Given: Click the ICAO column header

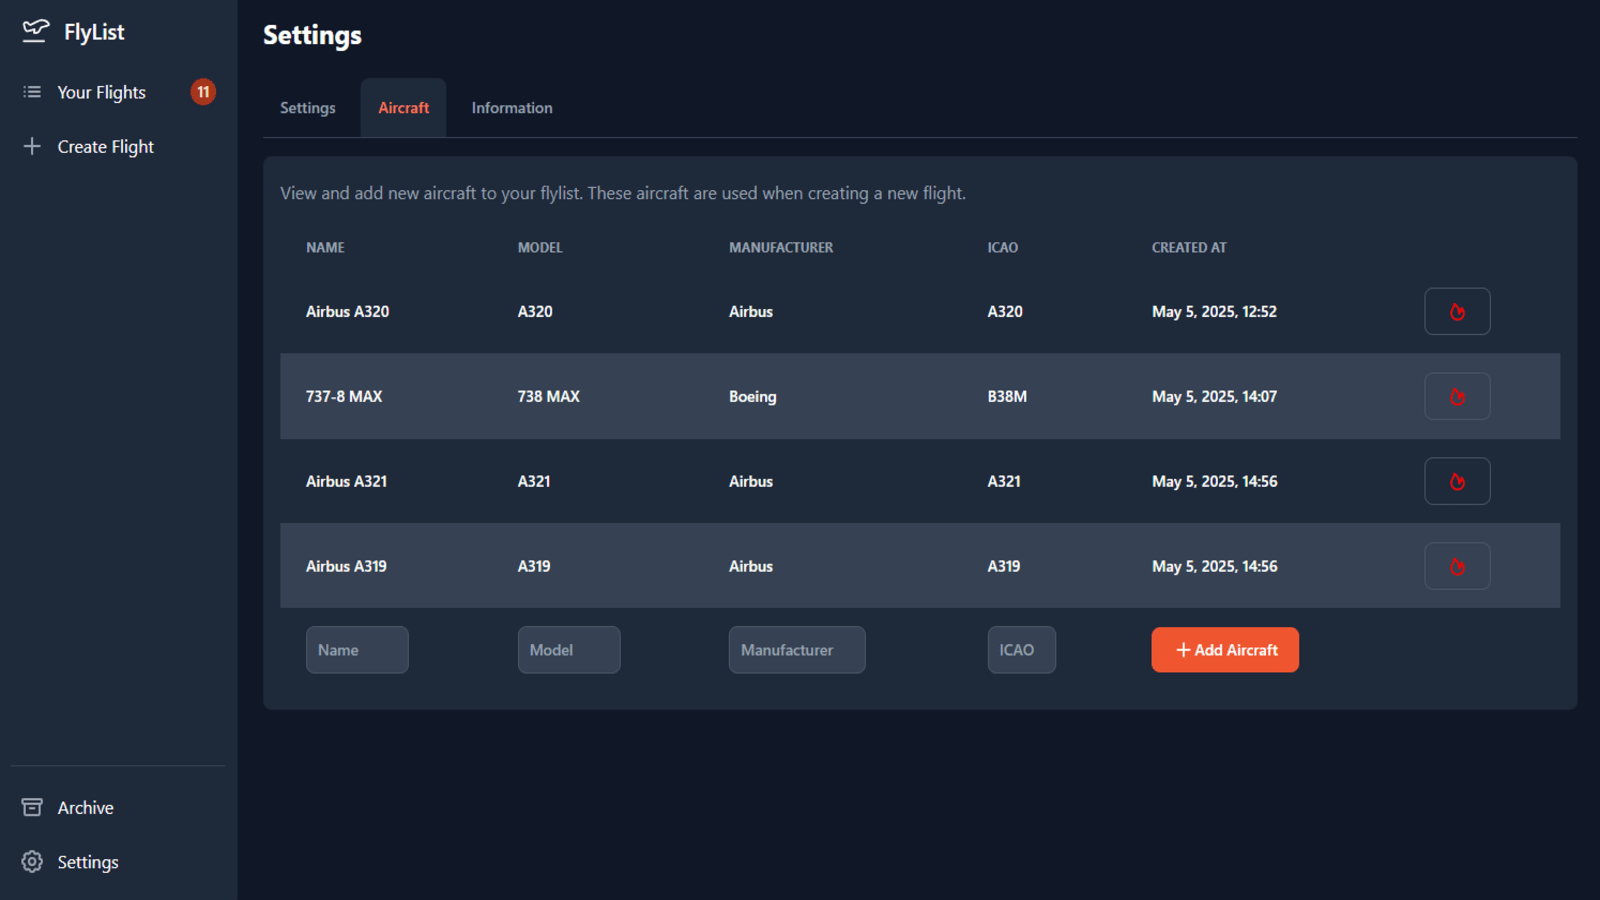Looking at the screenshot, I should [1003, 247].
